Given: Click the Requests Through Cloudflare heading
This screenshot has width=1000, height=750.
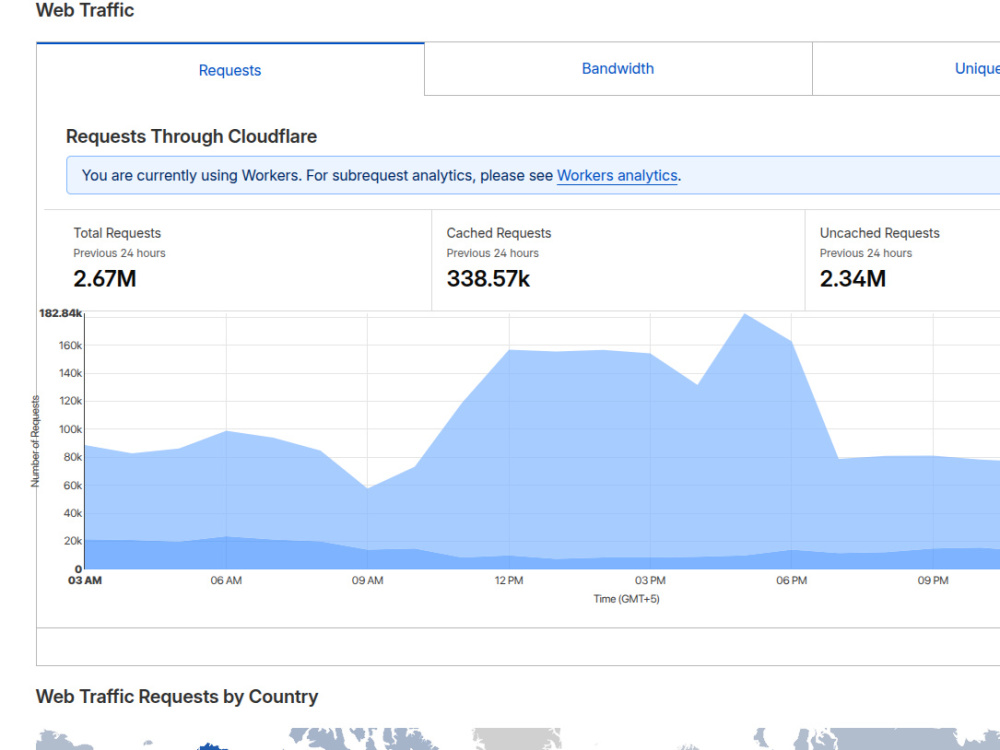Looking at the screenshot, I should pos(191,136).
